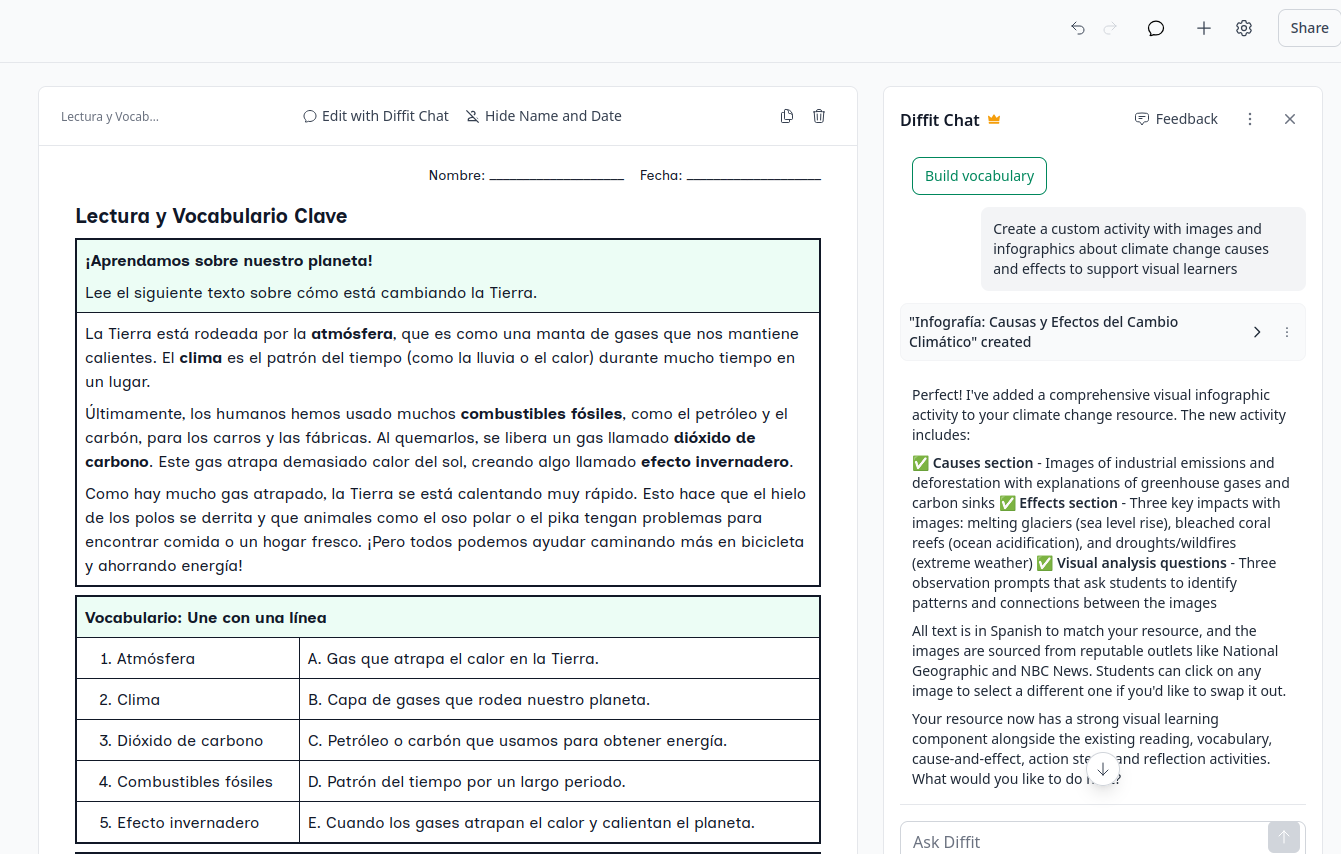Image resolution: width=1341 pixels, height=854 pixels.
Task: Click the send arrow button in chat
Action: pyautogui.click(x=1283, y=837)
